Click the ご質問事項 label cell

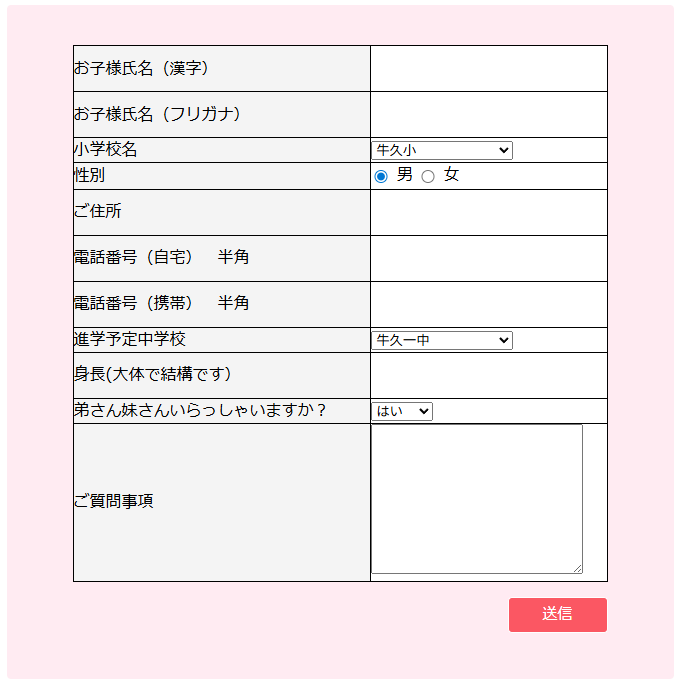[221, 502]
